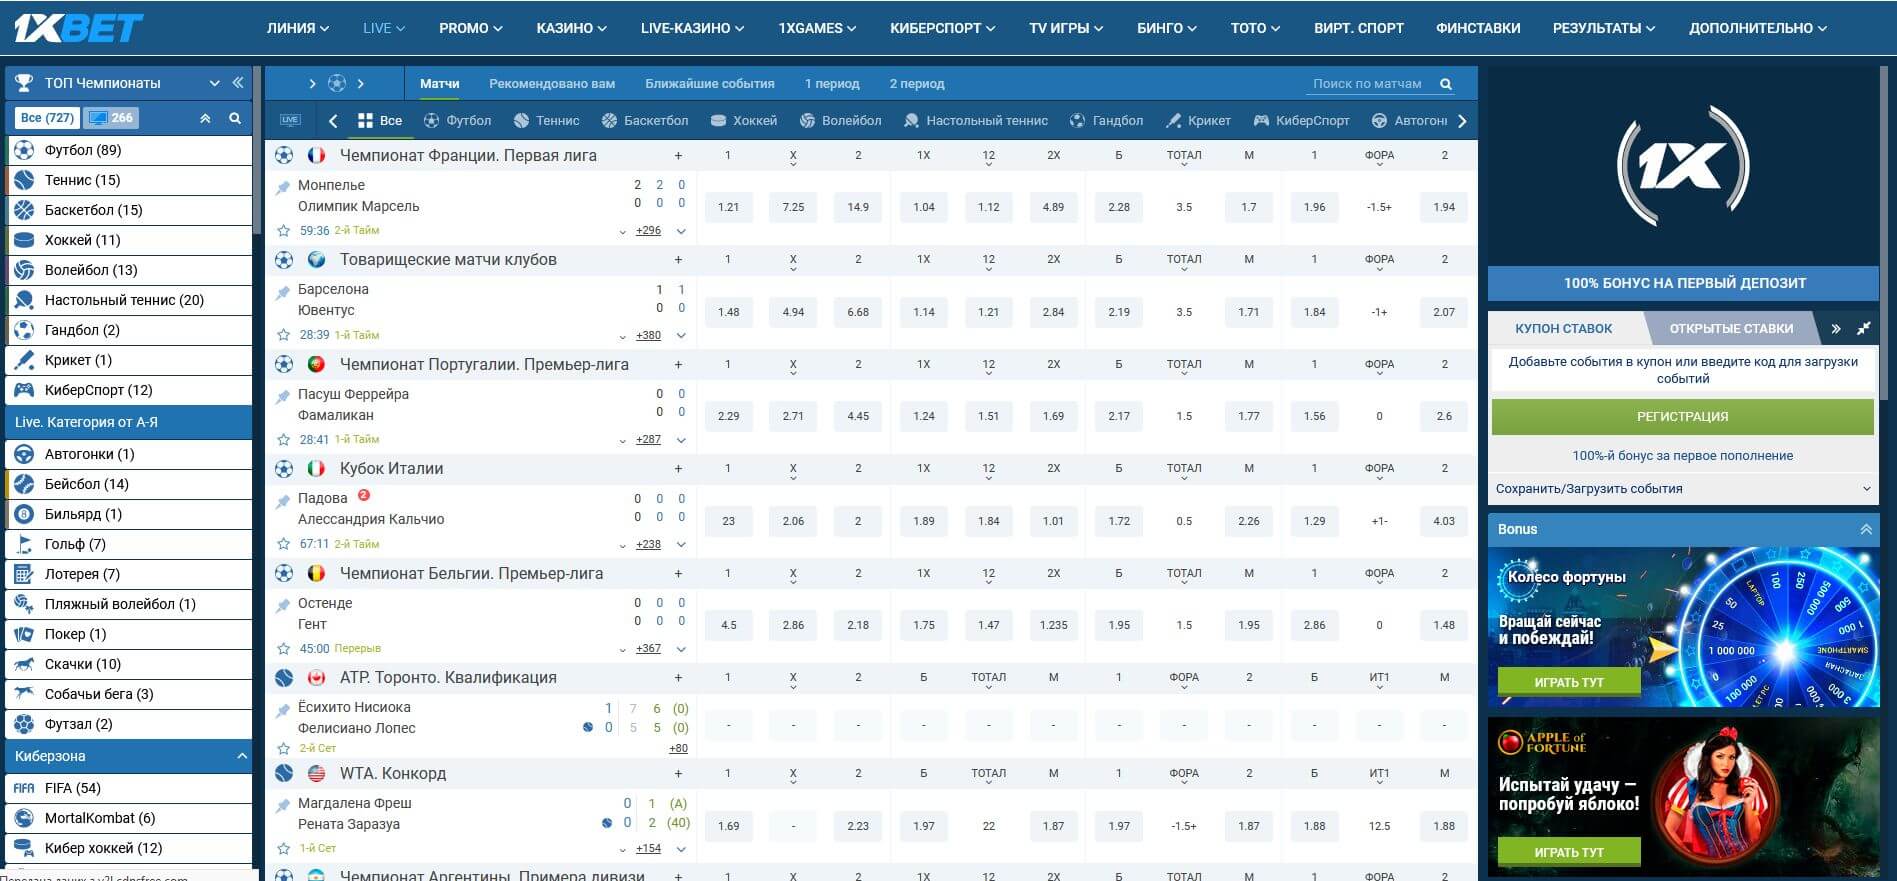This screenshot has height=881, width=1897.
Task: Click the search magnifier in the match search
Action: [x=1445, y=84]
